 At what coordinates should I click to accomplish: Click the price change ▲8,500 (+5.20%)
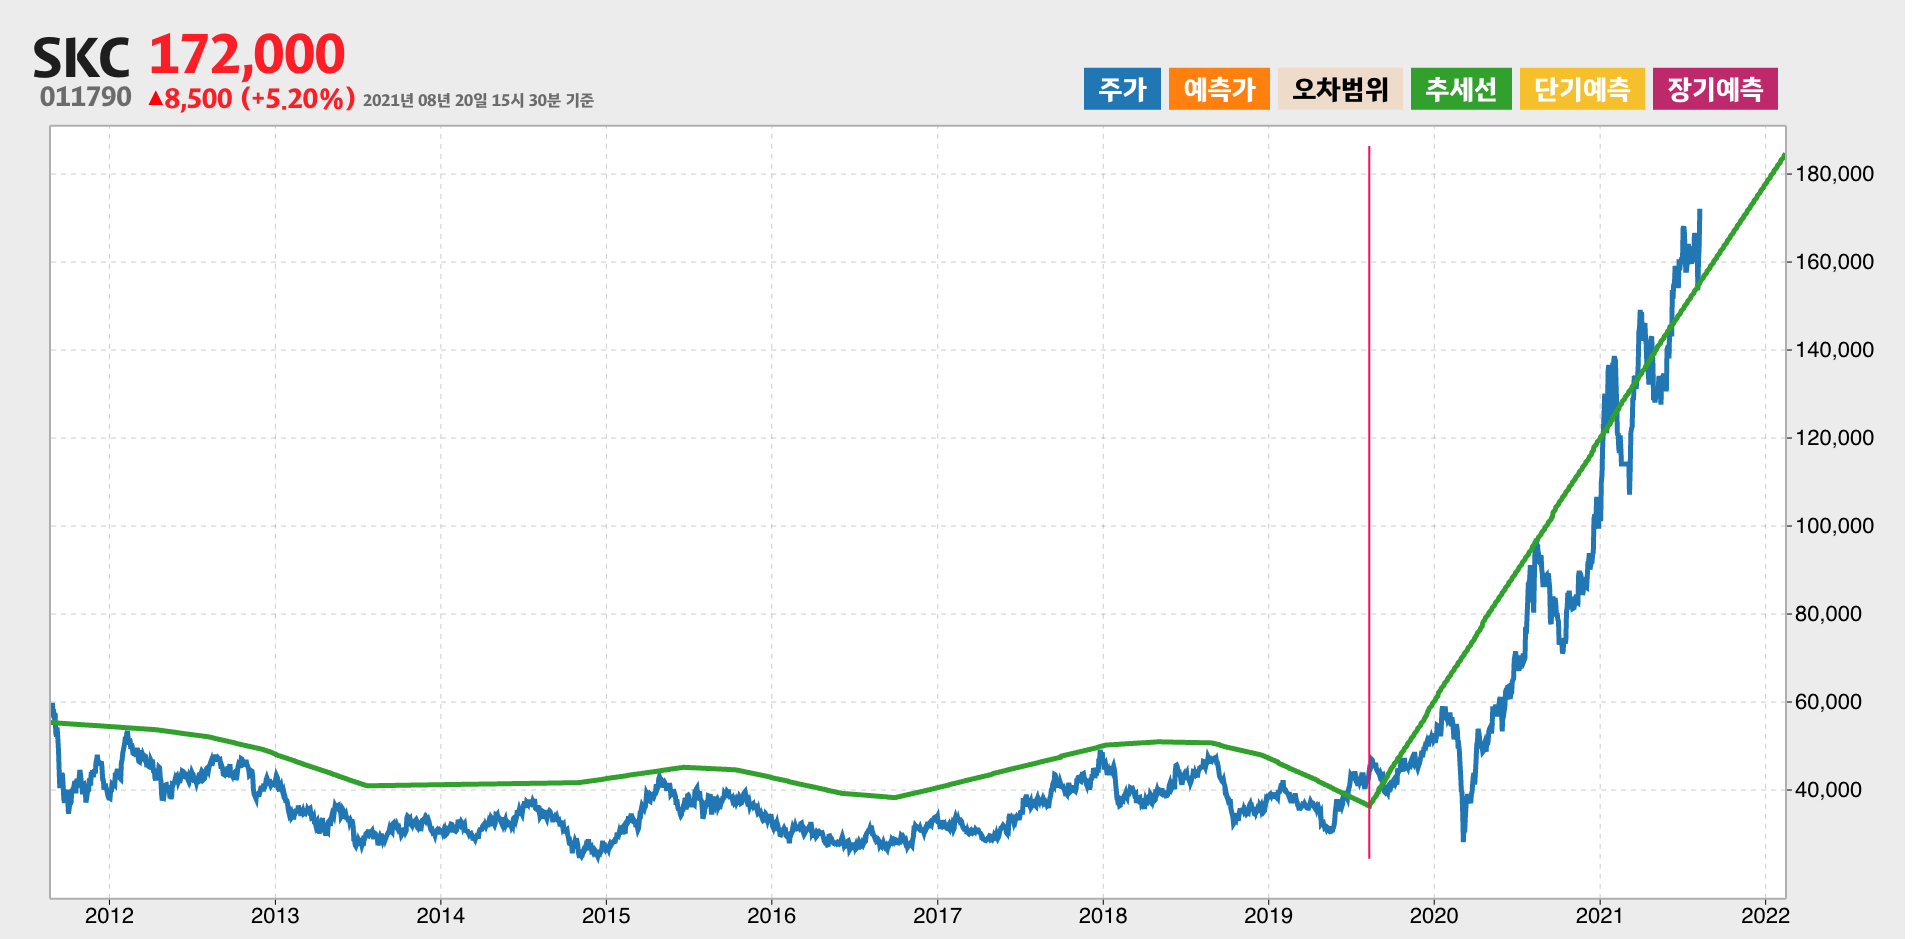252,98
